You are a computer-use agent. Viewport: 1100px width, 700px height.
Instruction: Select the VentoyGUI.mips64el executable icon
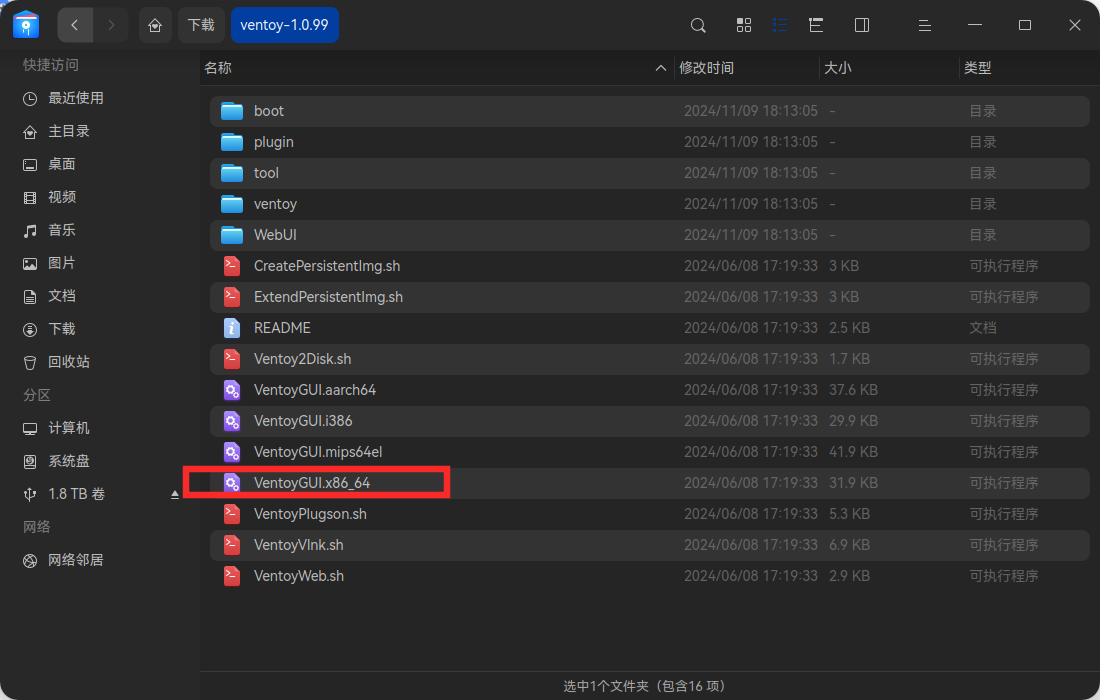point(232,452)
